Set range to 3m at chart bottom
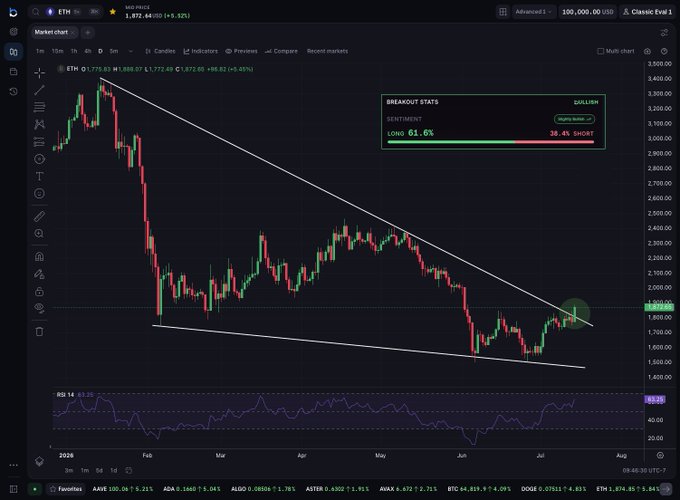This screenshot has width=680, height=500. pyautogui.click(x=69, y=471)
